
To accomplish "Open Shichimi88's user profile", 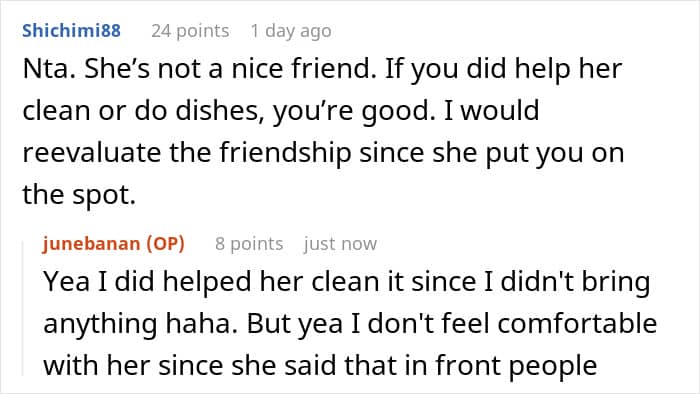I will (x=71, y=31).
